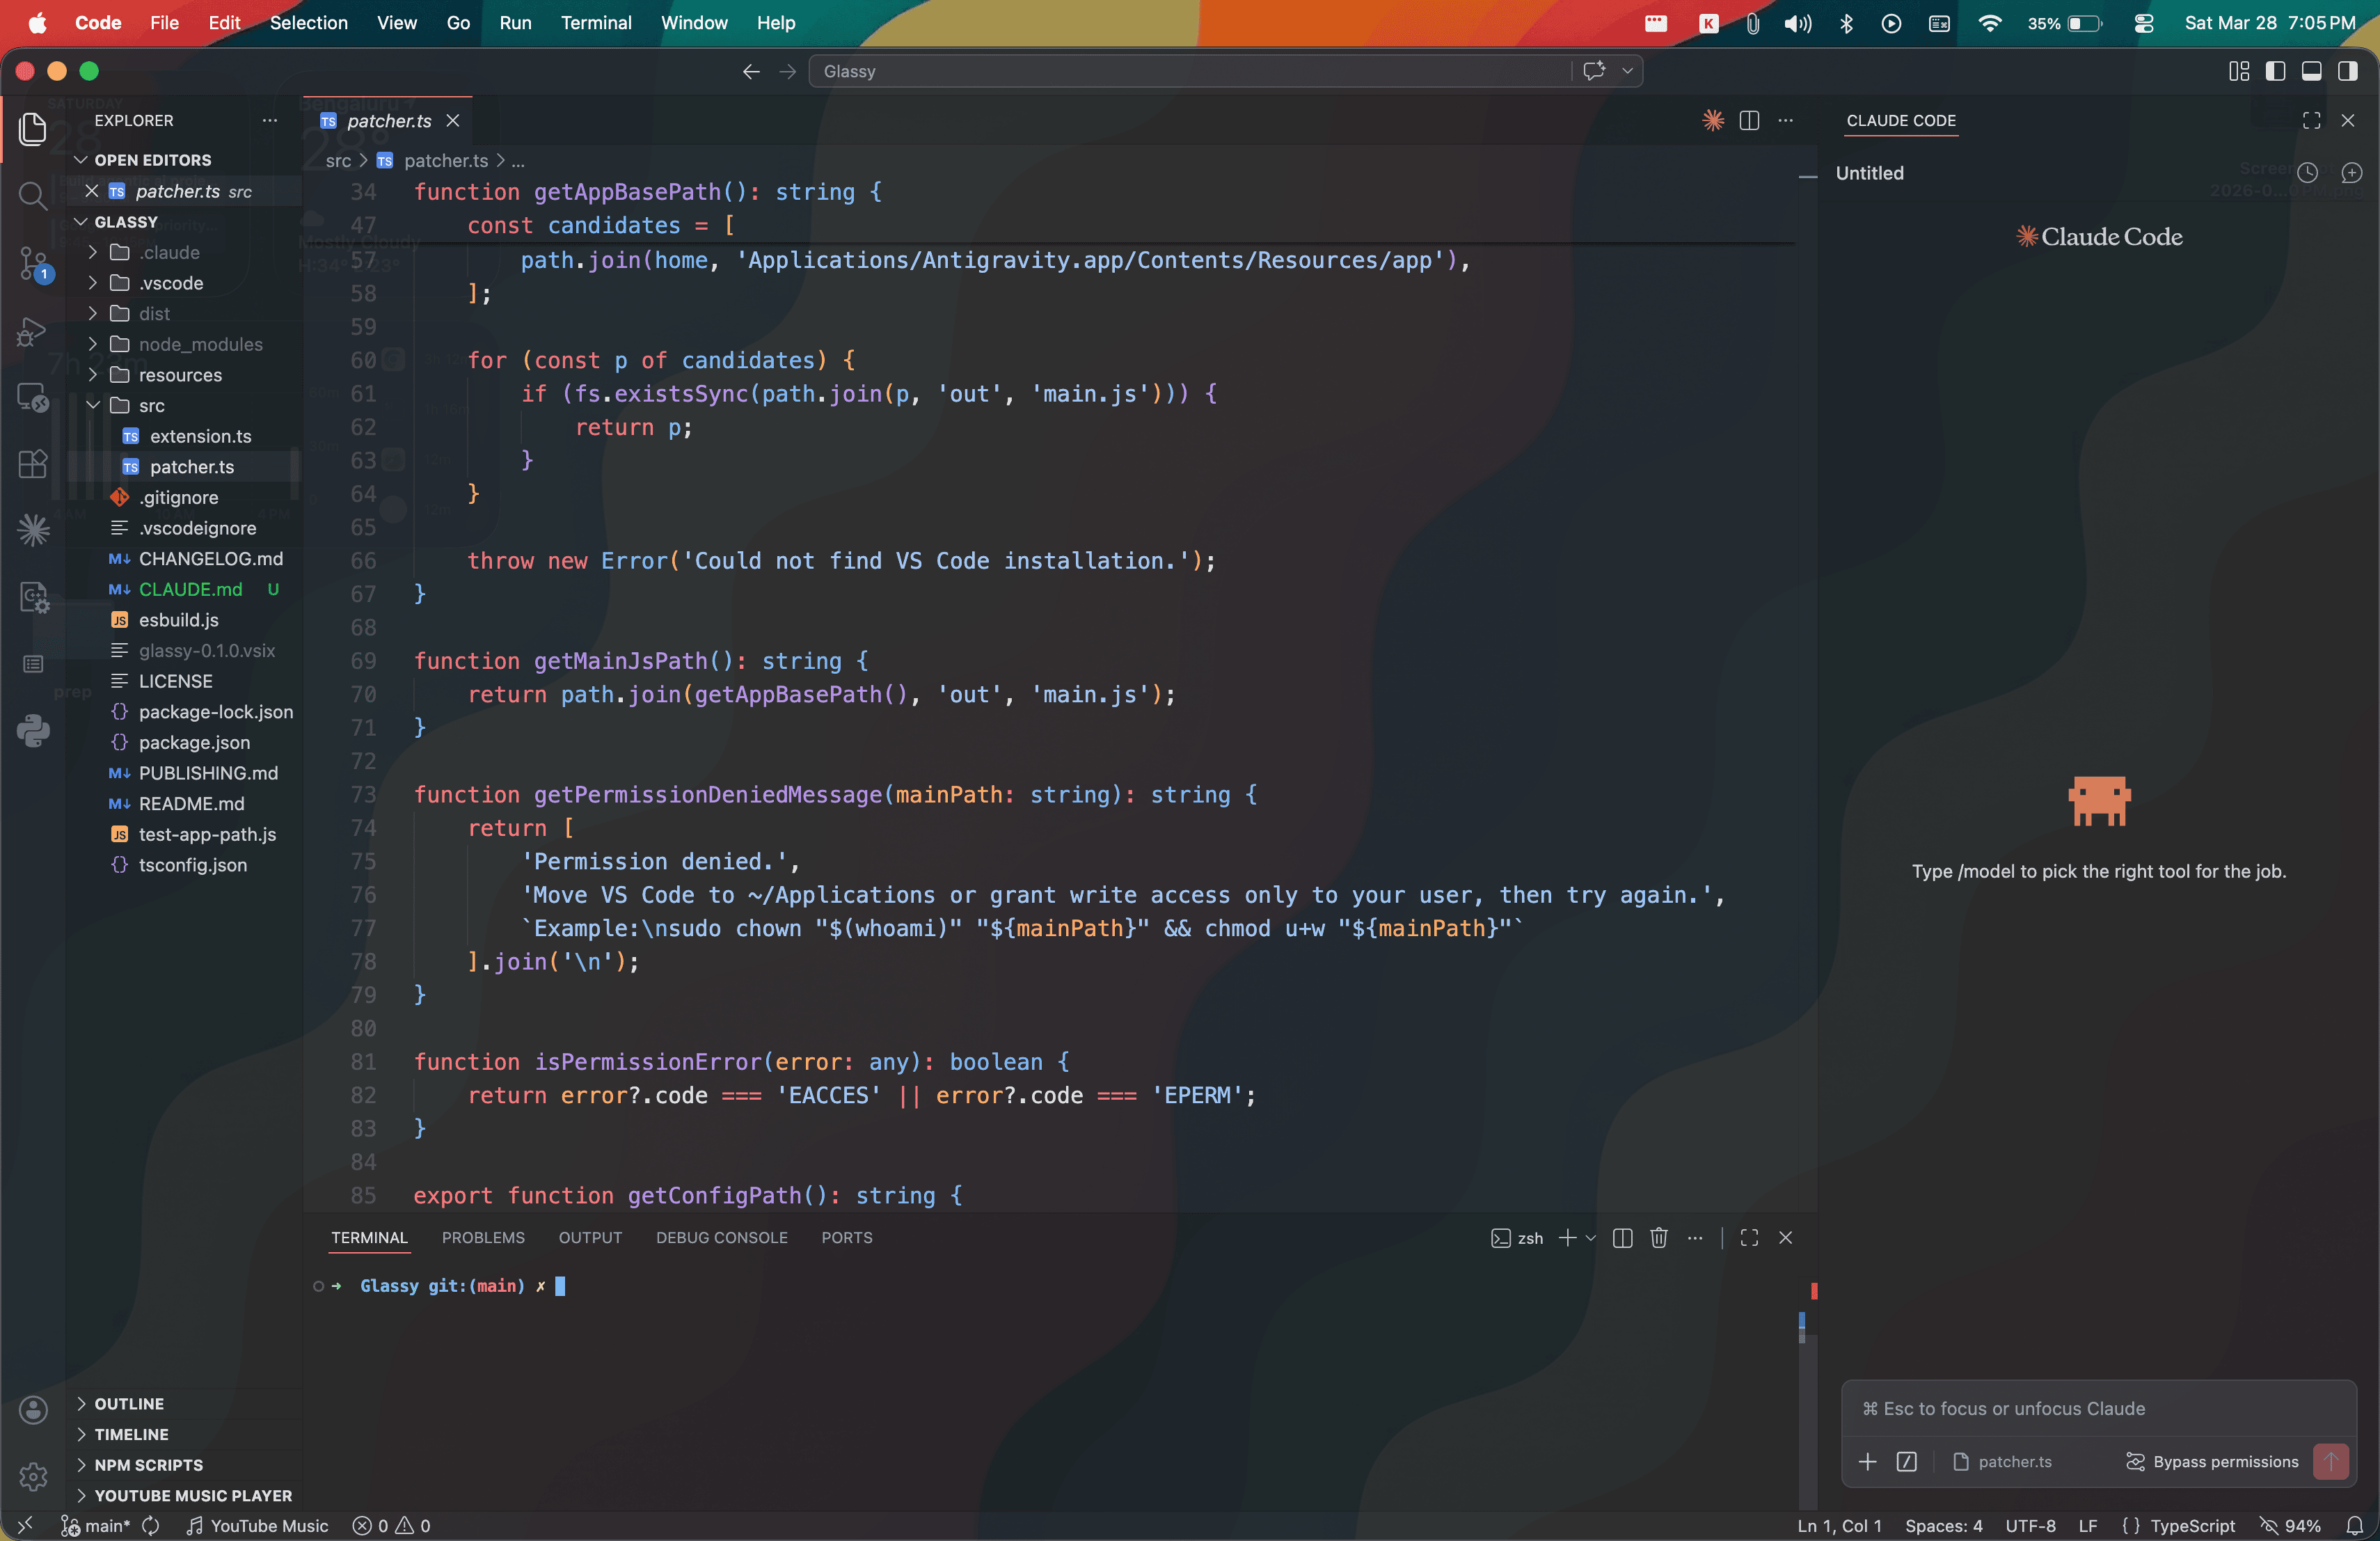Open Claude Code session history
The height and width of the screenshot is (1541, 2380).
(x=2307, y=173)
